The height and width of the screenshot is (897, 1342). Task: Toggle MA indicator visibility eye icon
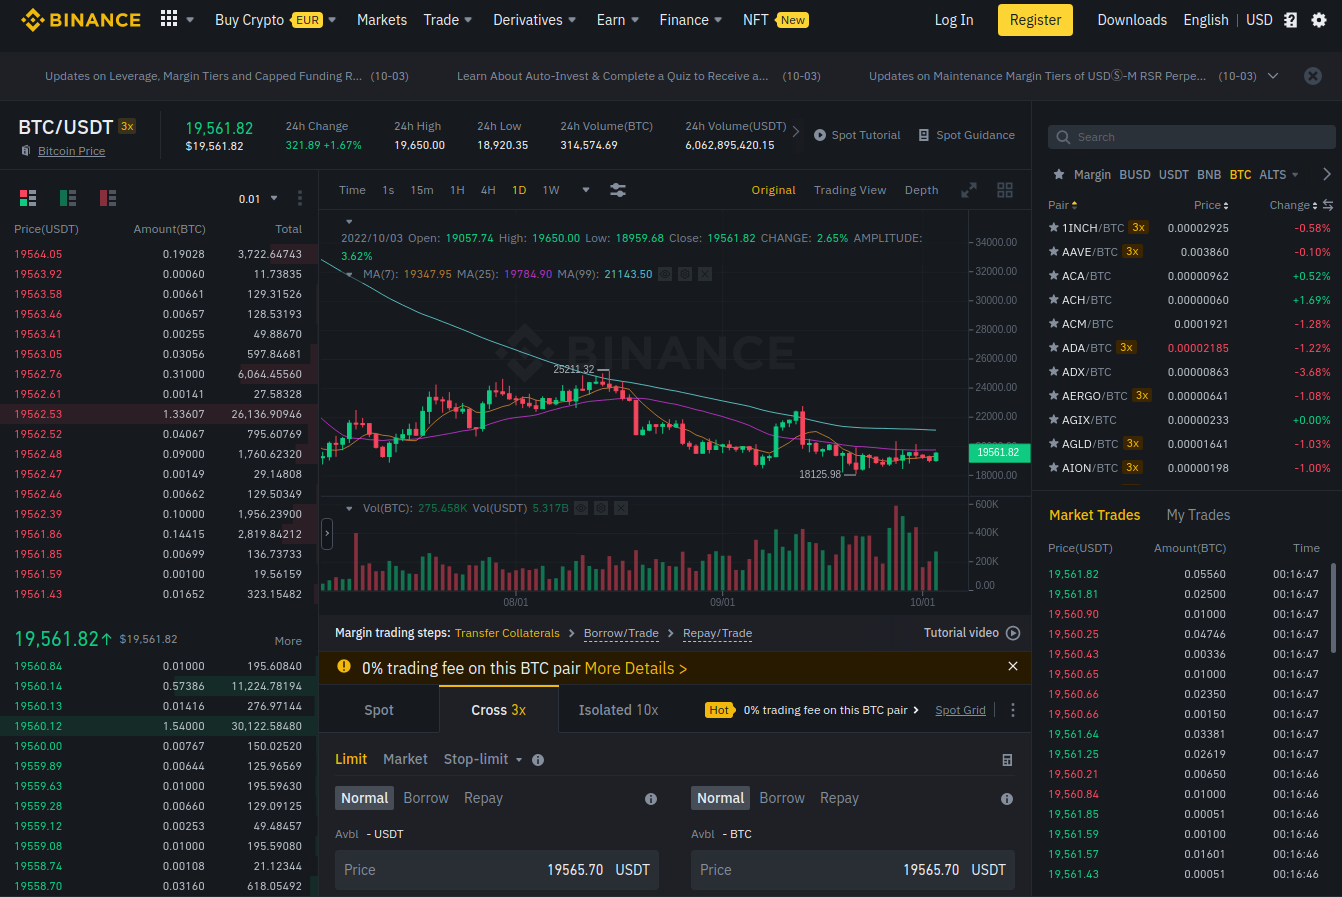click(x=665, y=274)
